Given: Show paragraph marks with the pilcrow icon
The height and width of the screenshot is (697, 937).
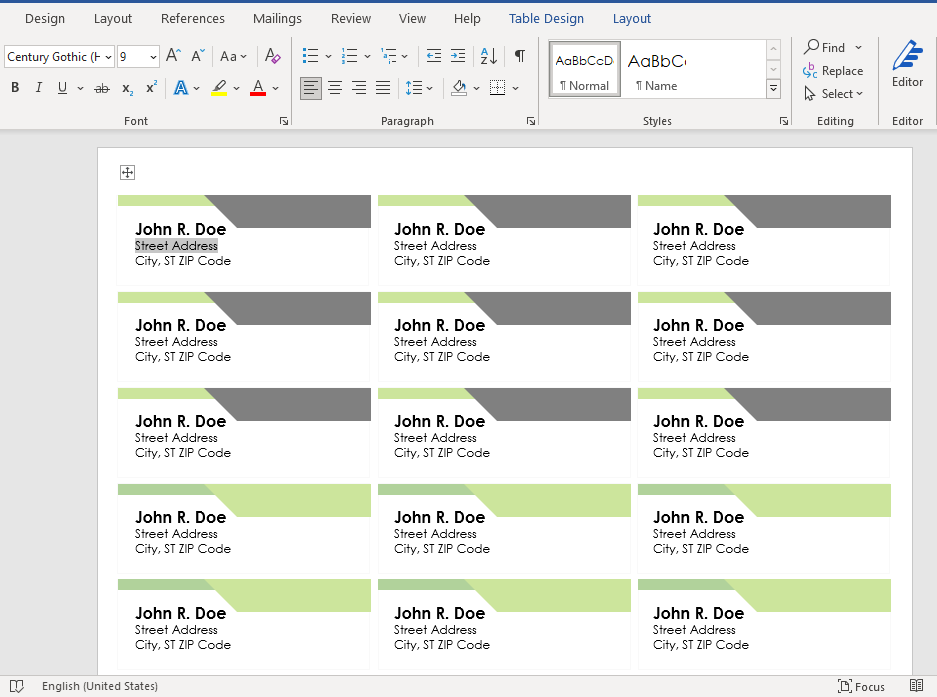Looking at the screenshot, I should pos(519,56).
